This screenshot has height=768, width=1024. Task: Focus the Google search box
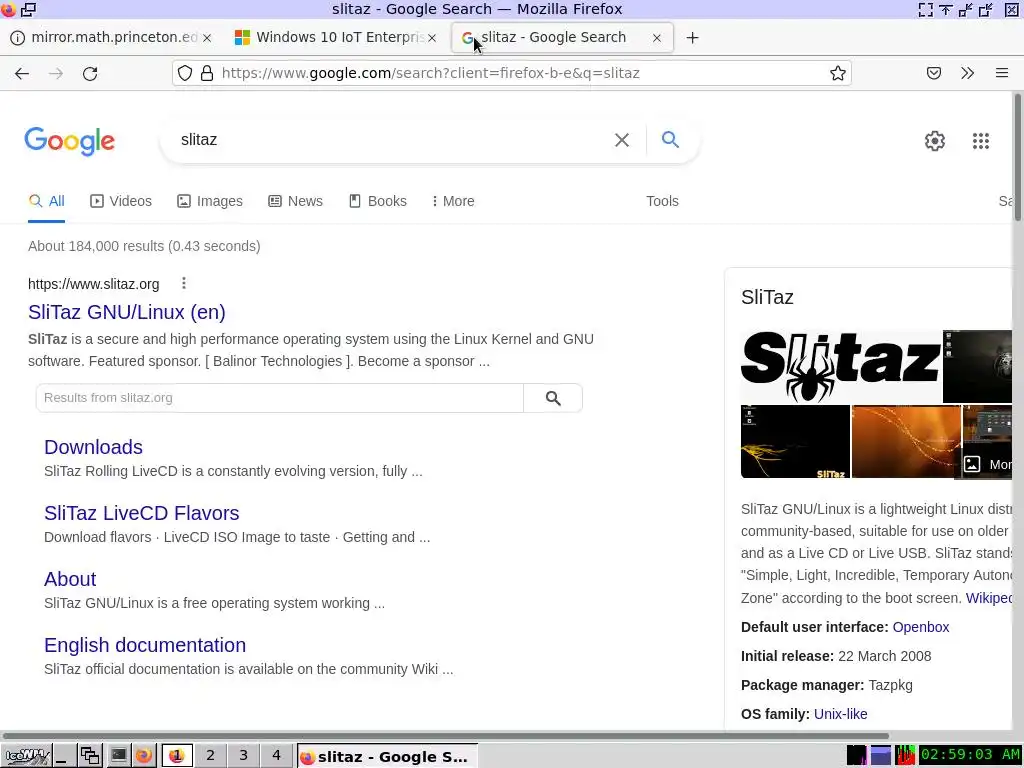[x=392, y=140]
